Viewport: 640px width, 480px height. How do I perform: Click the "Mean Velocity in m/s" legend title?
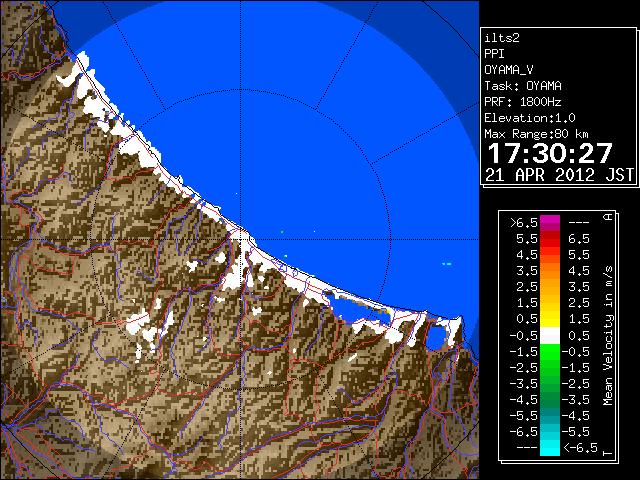tap(608, 336)
